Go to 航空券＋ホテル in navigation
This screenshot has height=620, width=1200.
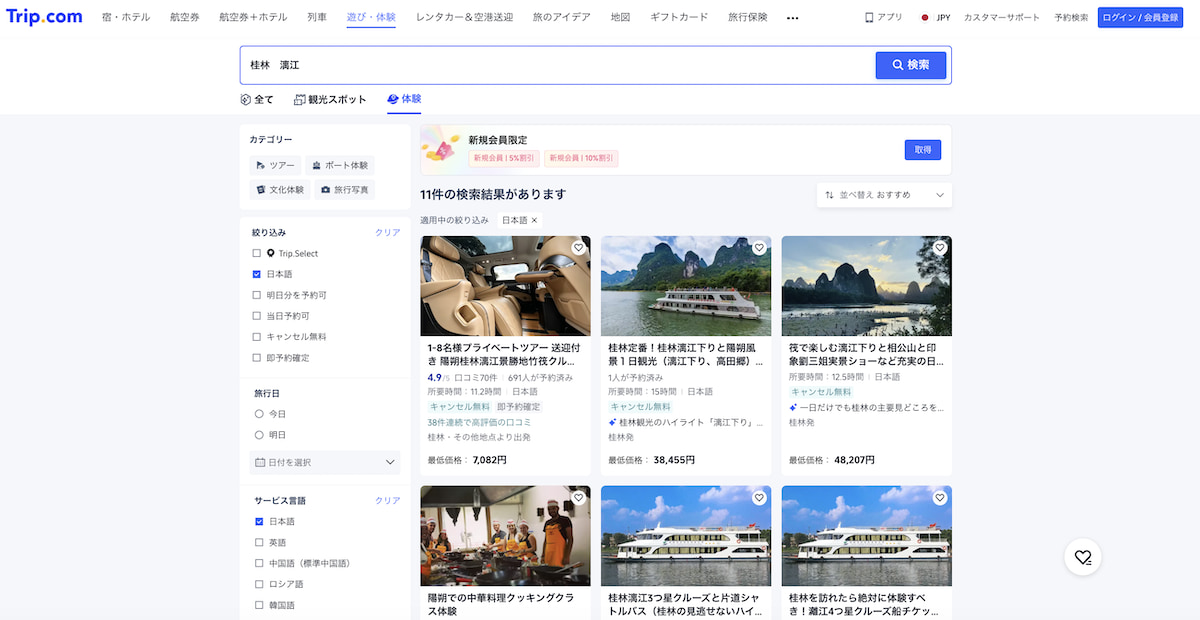pyautogui.click(x=253, y=18)
